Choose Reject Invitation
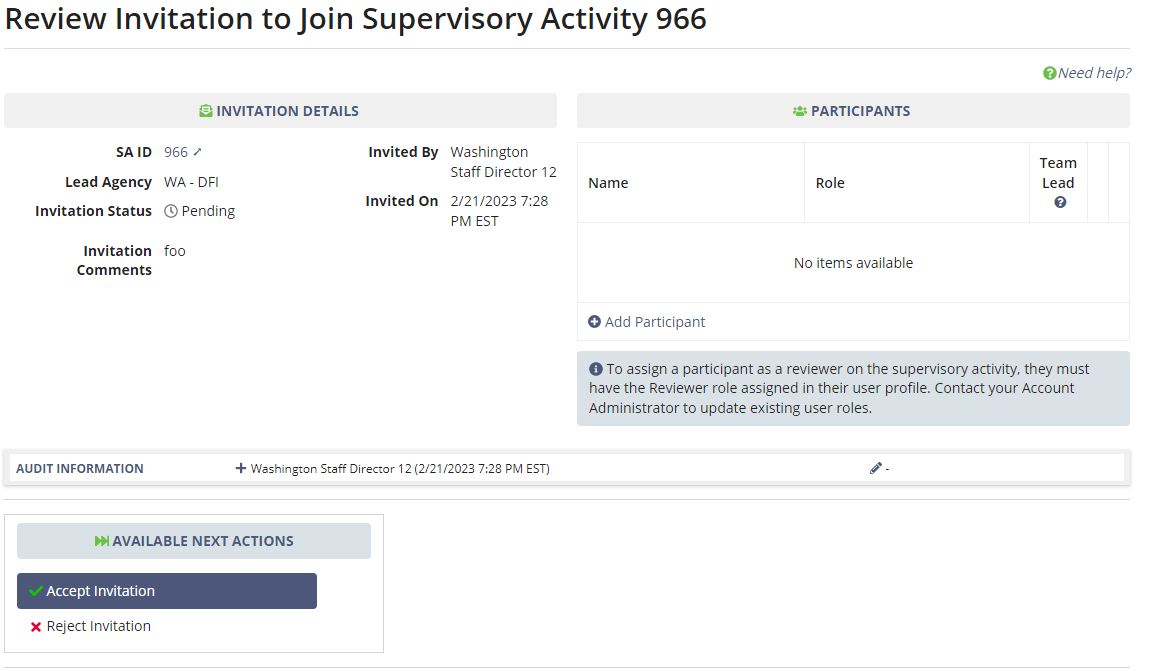 98,626
